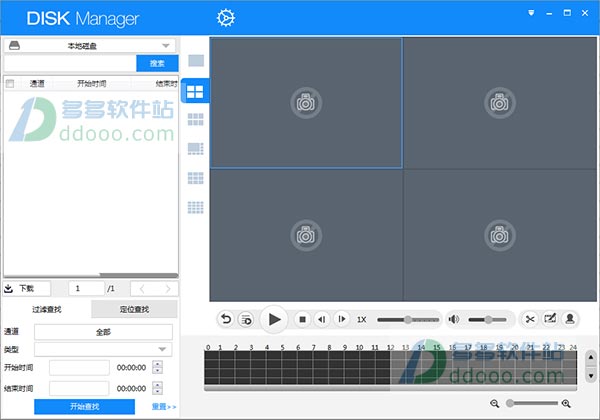Click the blue 搜索 search button

(x=157, y=63)
